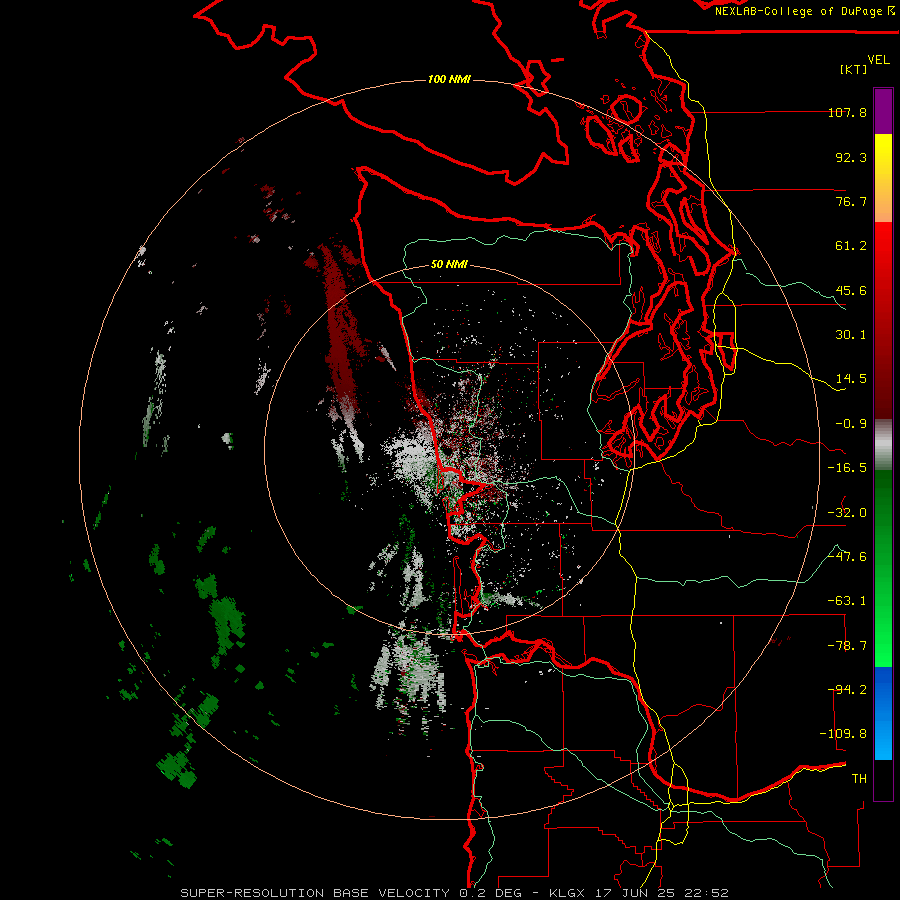Click the 45.6 legend value
The height and width of the screenshot is (900, 900).
click(851, 290)
